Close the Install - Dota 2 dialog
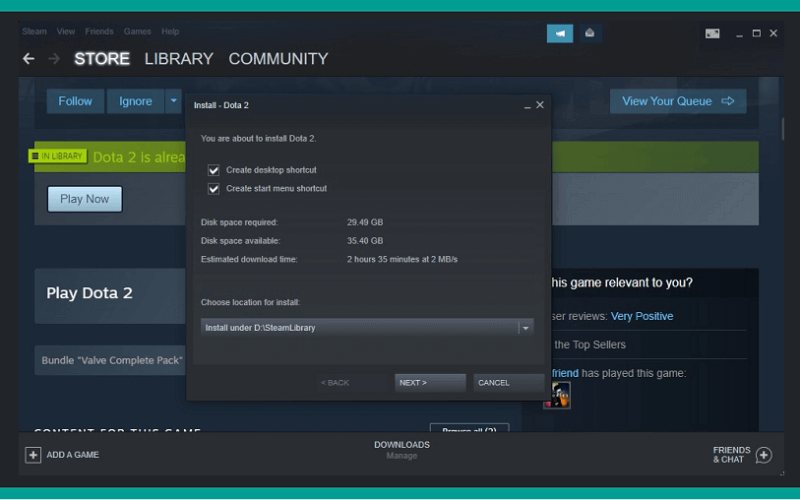This screenshot has width=800, height=500. click(540, 105)
